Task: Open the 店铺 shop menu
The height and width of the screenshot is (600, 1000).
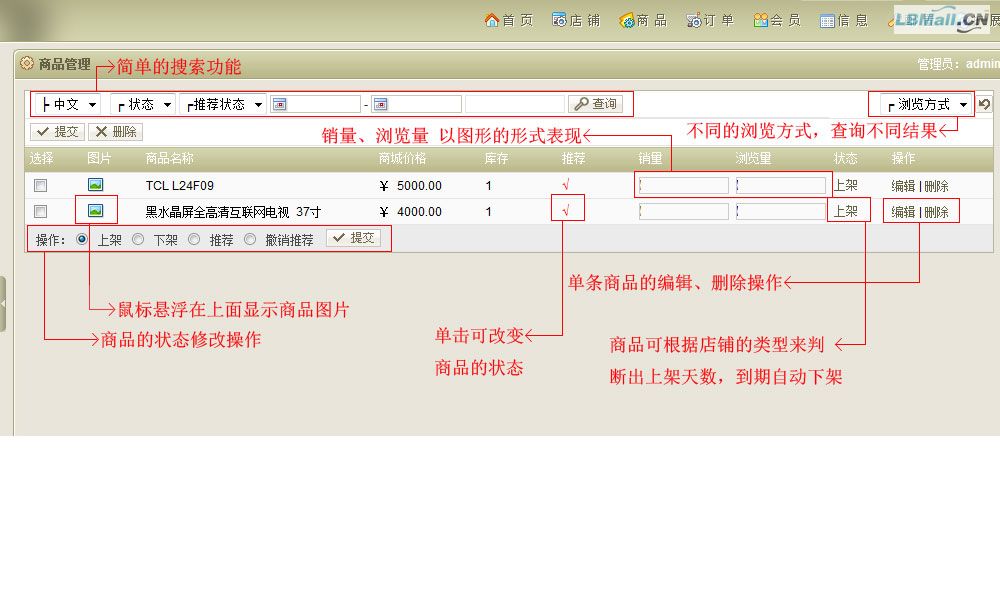Action: pyautogui.click(x=576, y=20)
